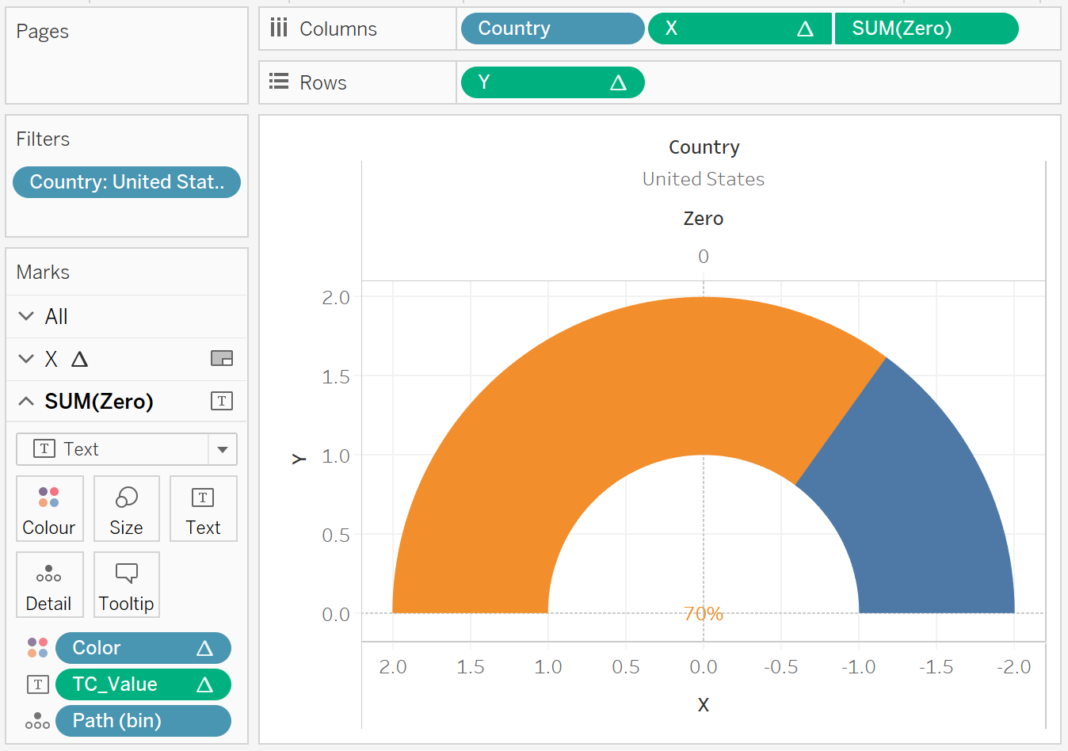Click the Rows shelf icon
The image size is (1068, 751).
click(x=279, y=82)
